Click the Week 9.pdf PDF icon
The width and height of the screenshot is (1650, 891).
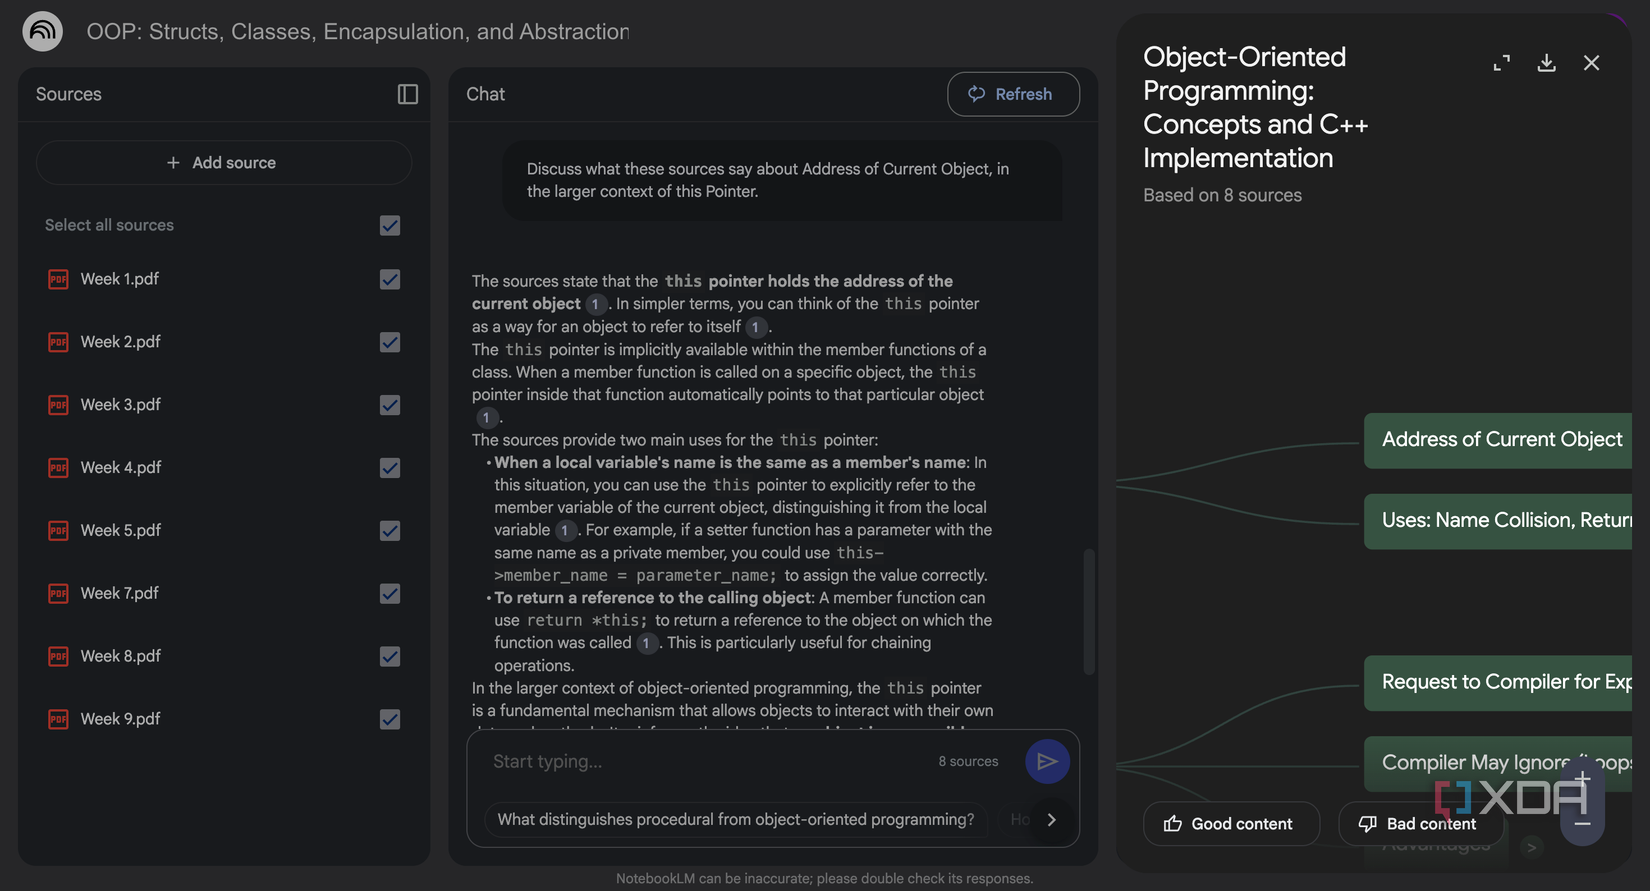[x=58, y=719]
